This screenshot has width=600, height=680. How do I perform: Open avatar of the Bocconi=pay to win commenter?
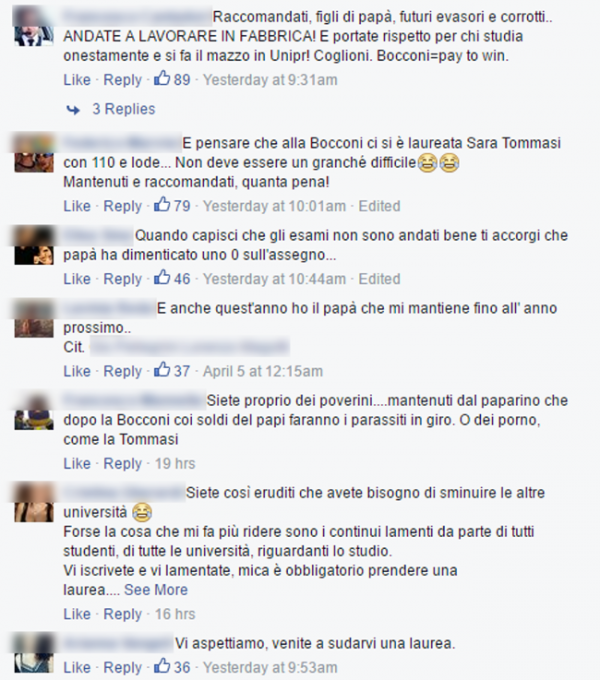tap(34, 27)
